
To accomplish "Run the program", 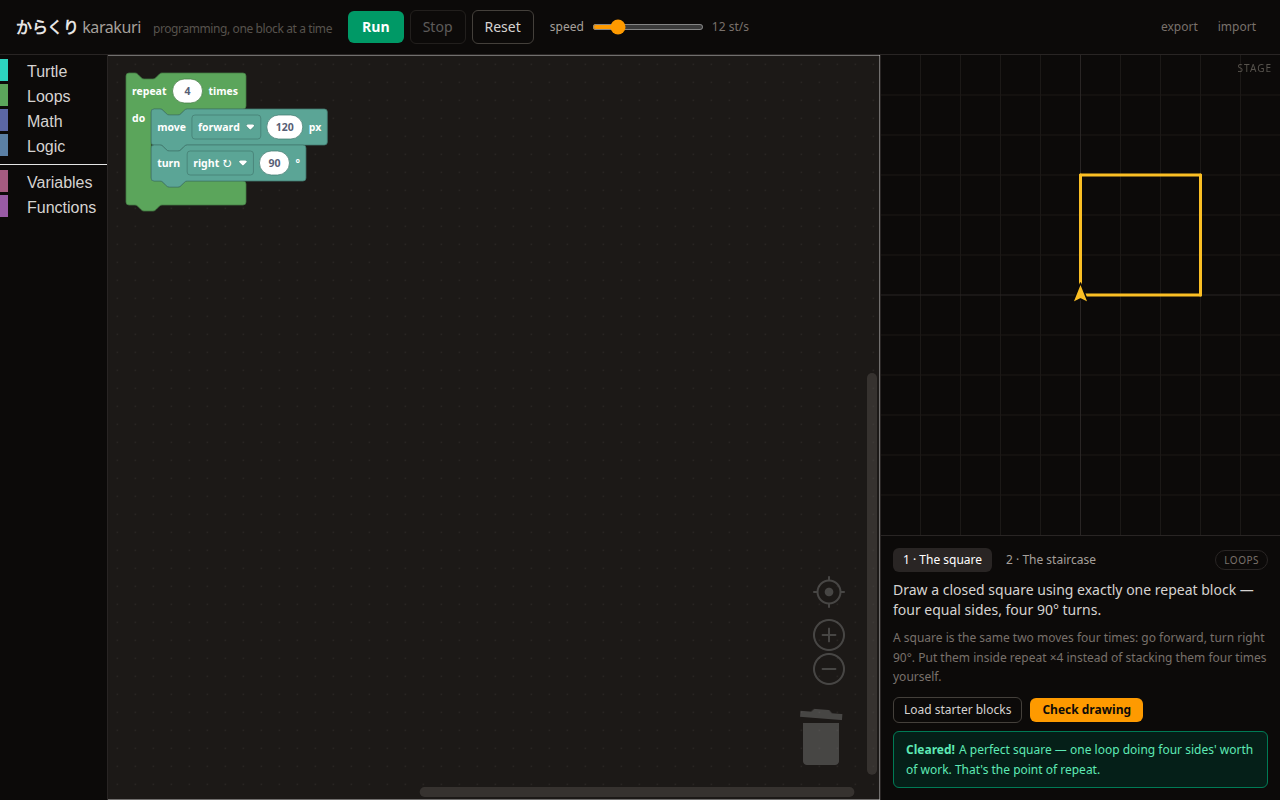I will pyautogui.click(x=376, y=27).
